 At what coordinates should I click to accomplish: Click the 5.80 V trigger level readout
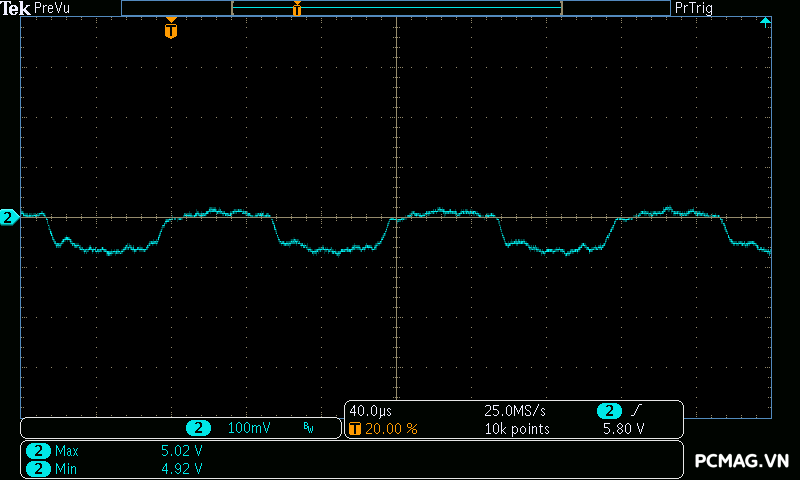coord(623,428)
